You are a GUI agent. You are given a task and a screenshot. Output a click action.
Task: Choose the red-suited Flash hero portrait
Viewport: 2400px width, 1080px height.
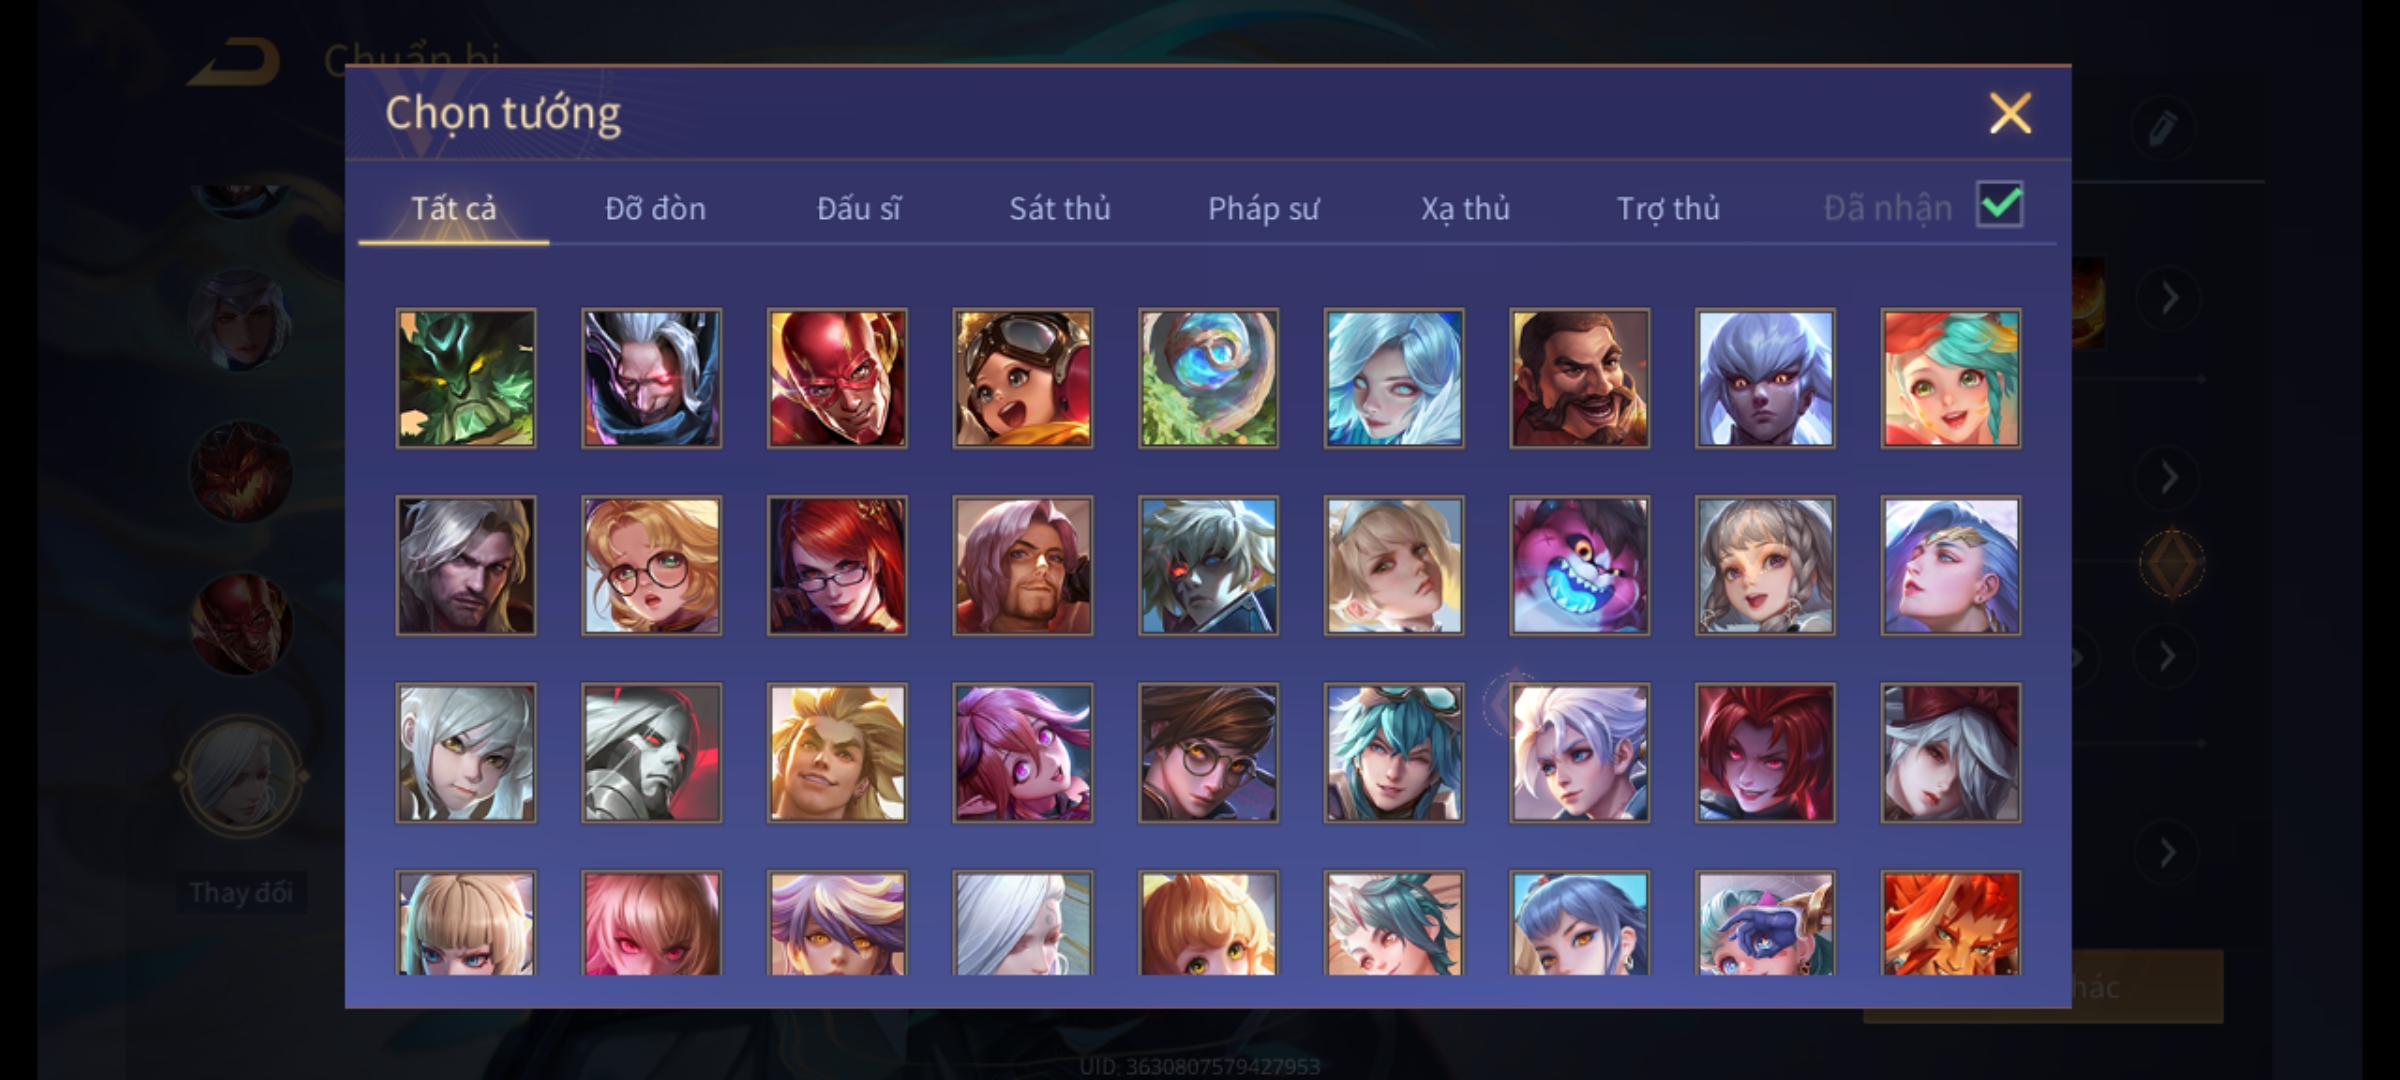point(837,378)
